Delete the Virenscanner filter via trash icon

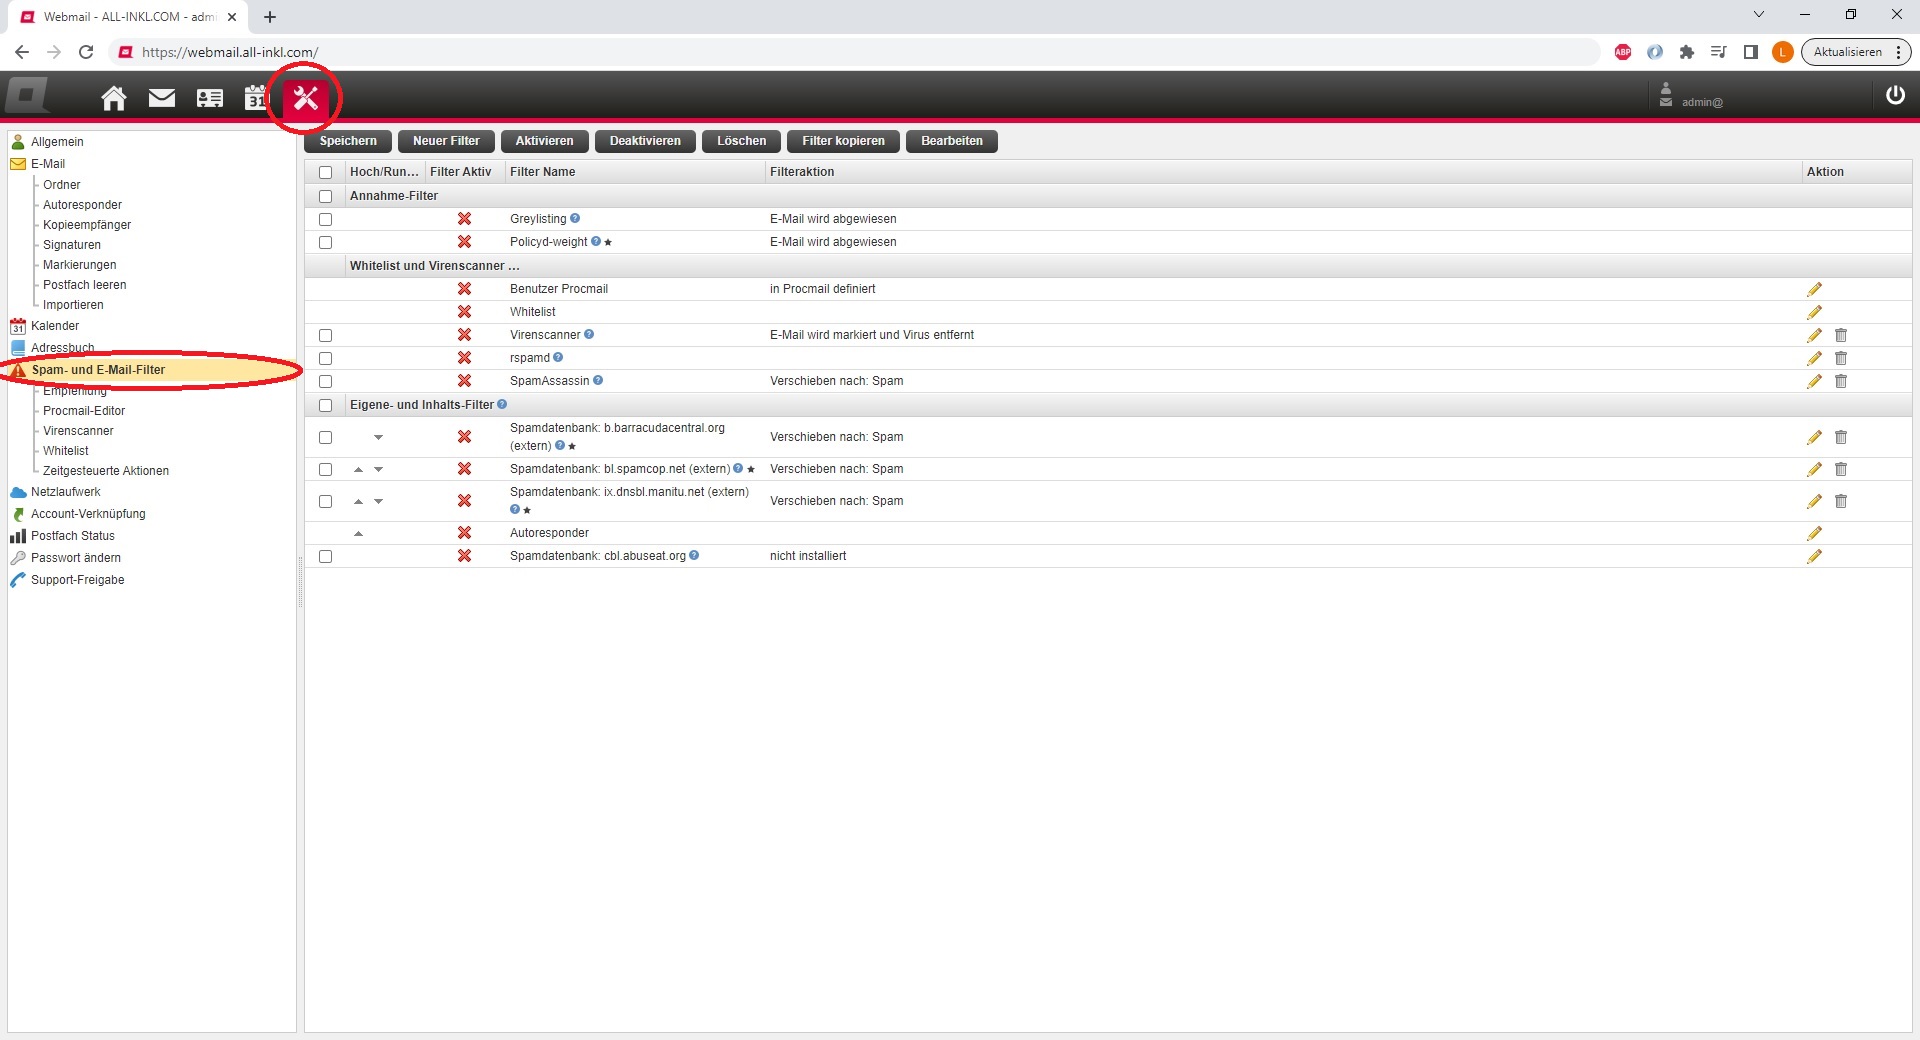click(x=1841, y=335)
